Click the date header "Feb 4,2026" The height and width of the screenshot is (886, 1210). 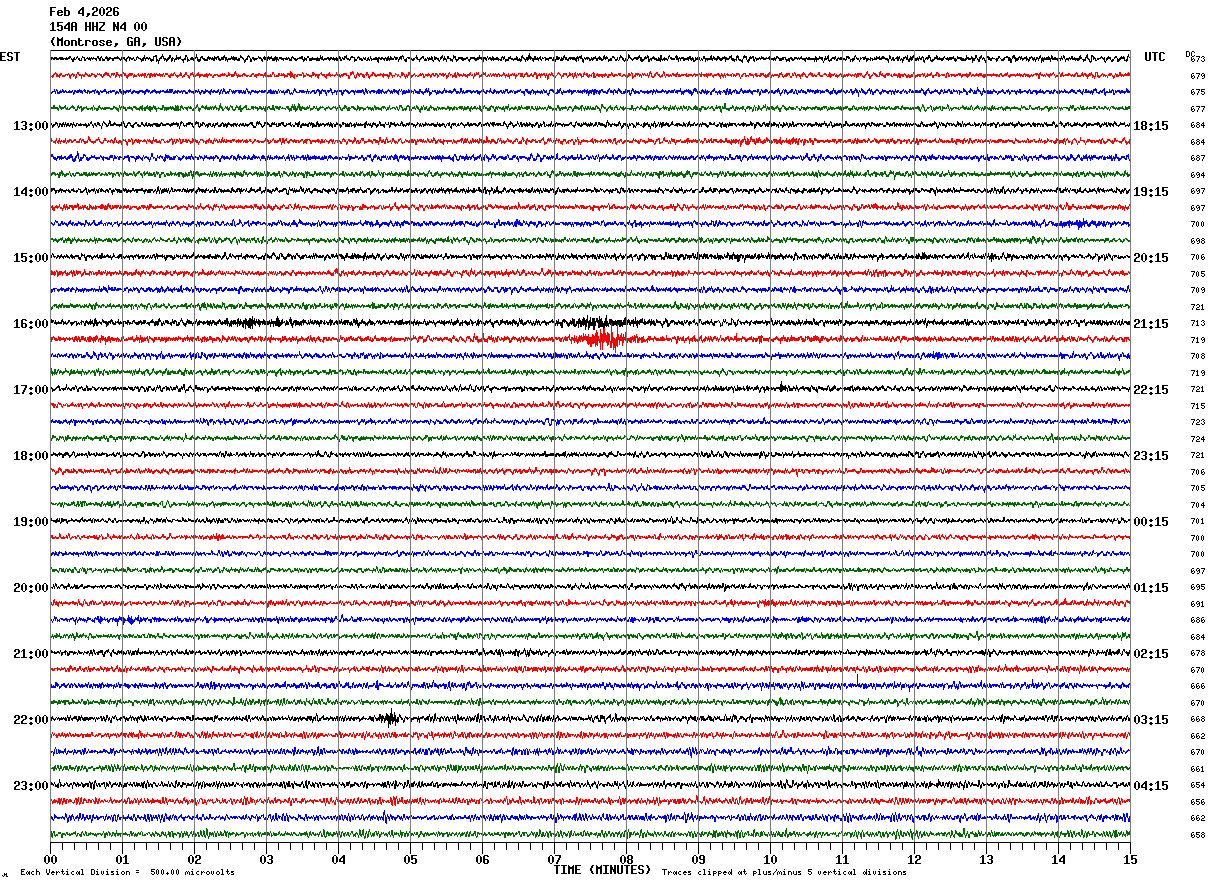point(84,12)
